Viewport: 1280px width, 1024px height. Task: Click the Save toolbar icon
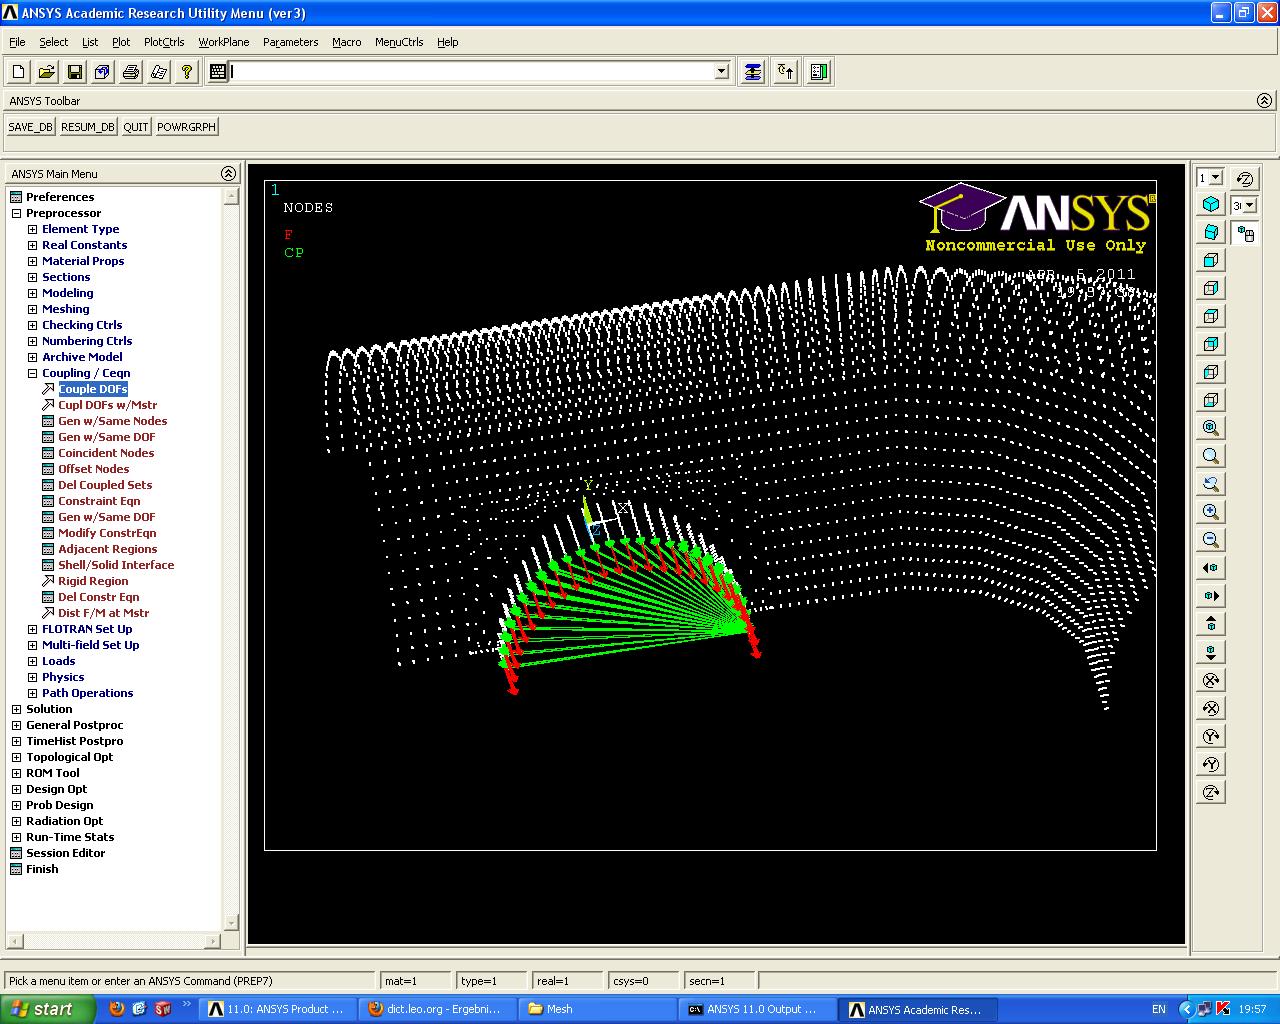[74, 71]
